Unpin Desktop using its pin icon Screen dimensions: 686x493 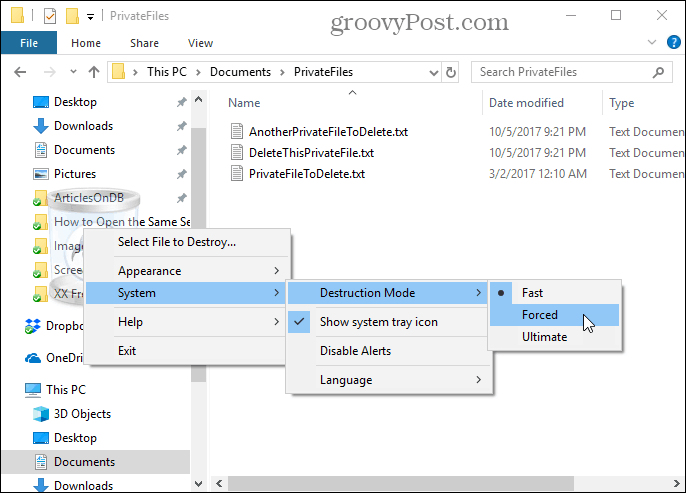181,102
